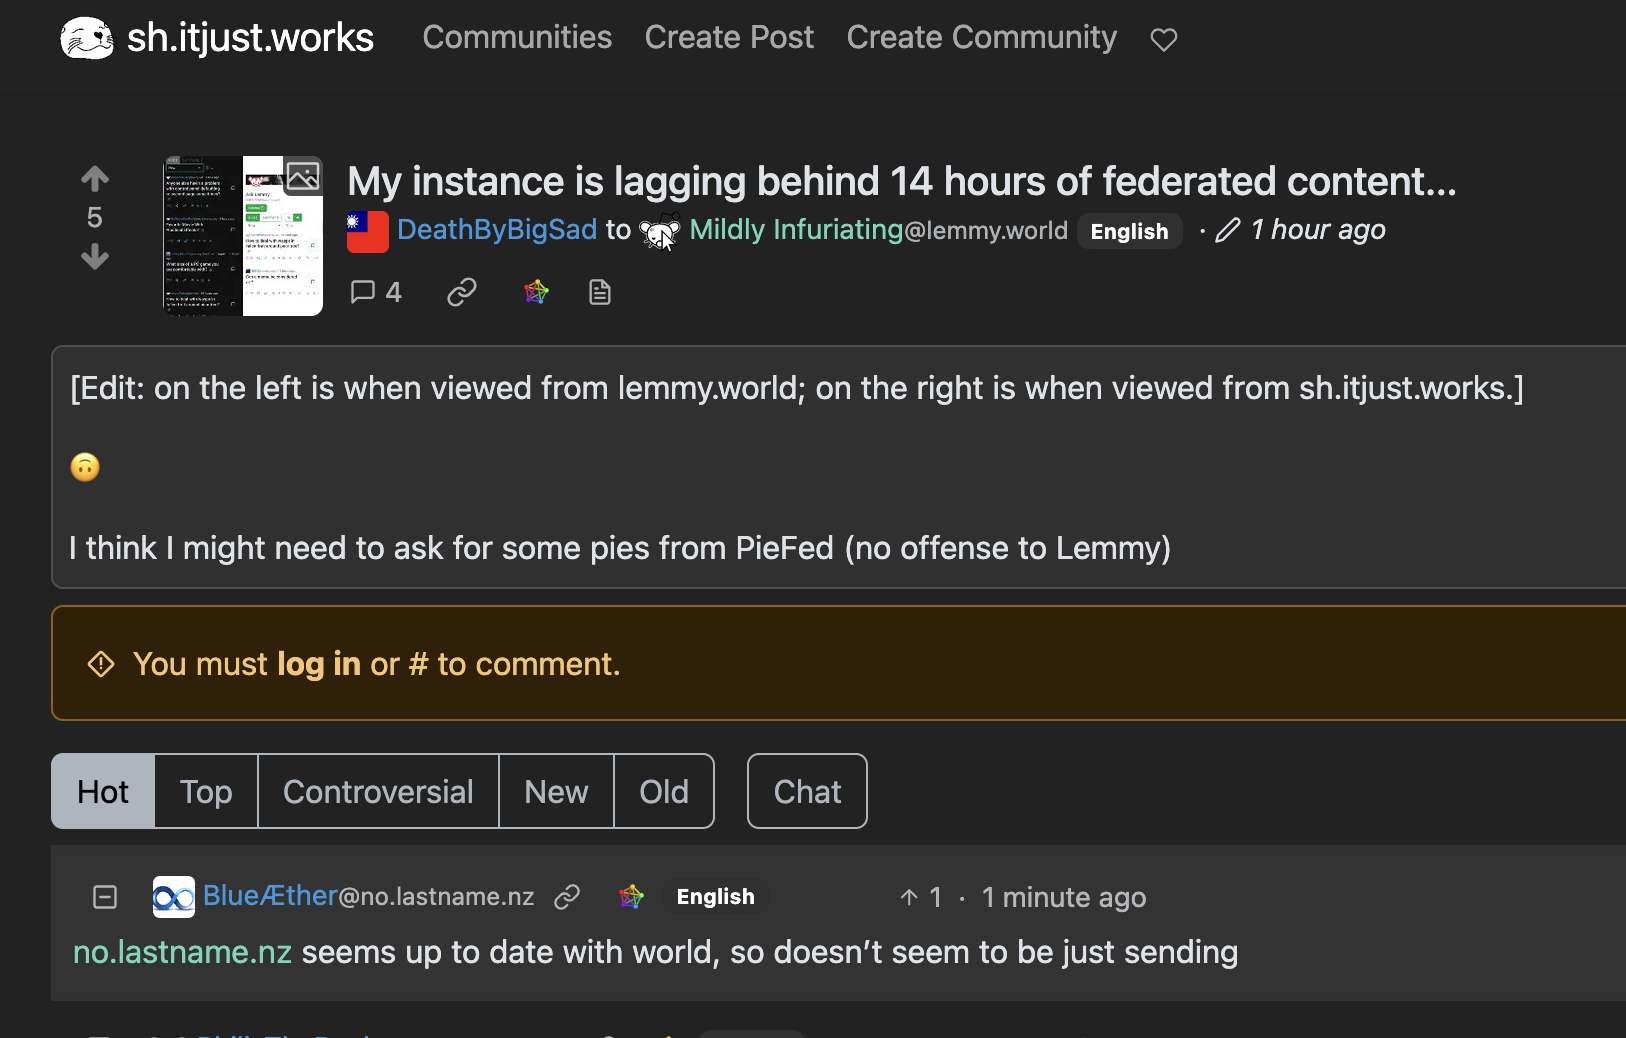Click the 'log in' link
1626x1038 pixels.
[318, 664]
